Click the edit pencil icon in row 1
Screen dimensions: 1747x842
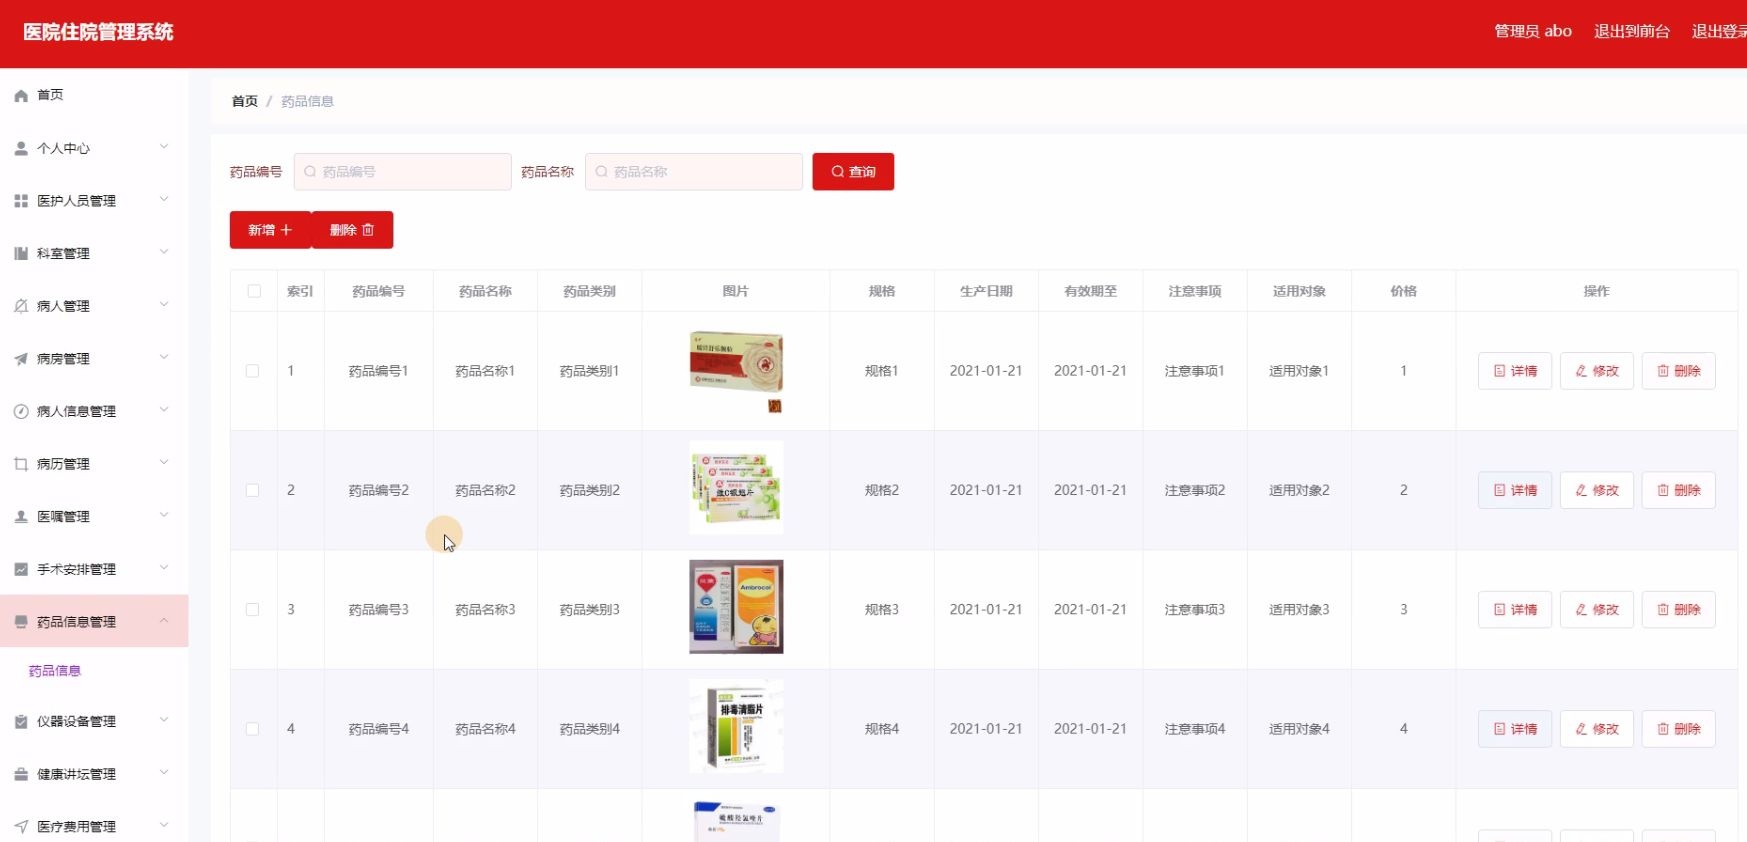coord(1581,371)
